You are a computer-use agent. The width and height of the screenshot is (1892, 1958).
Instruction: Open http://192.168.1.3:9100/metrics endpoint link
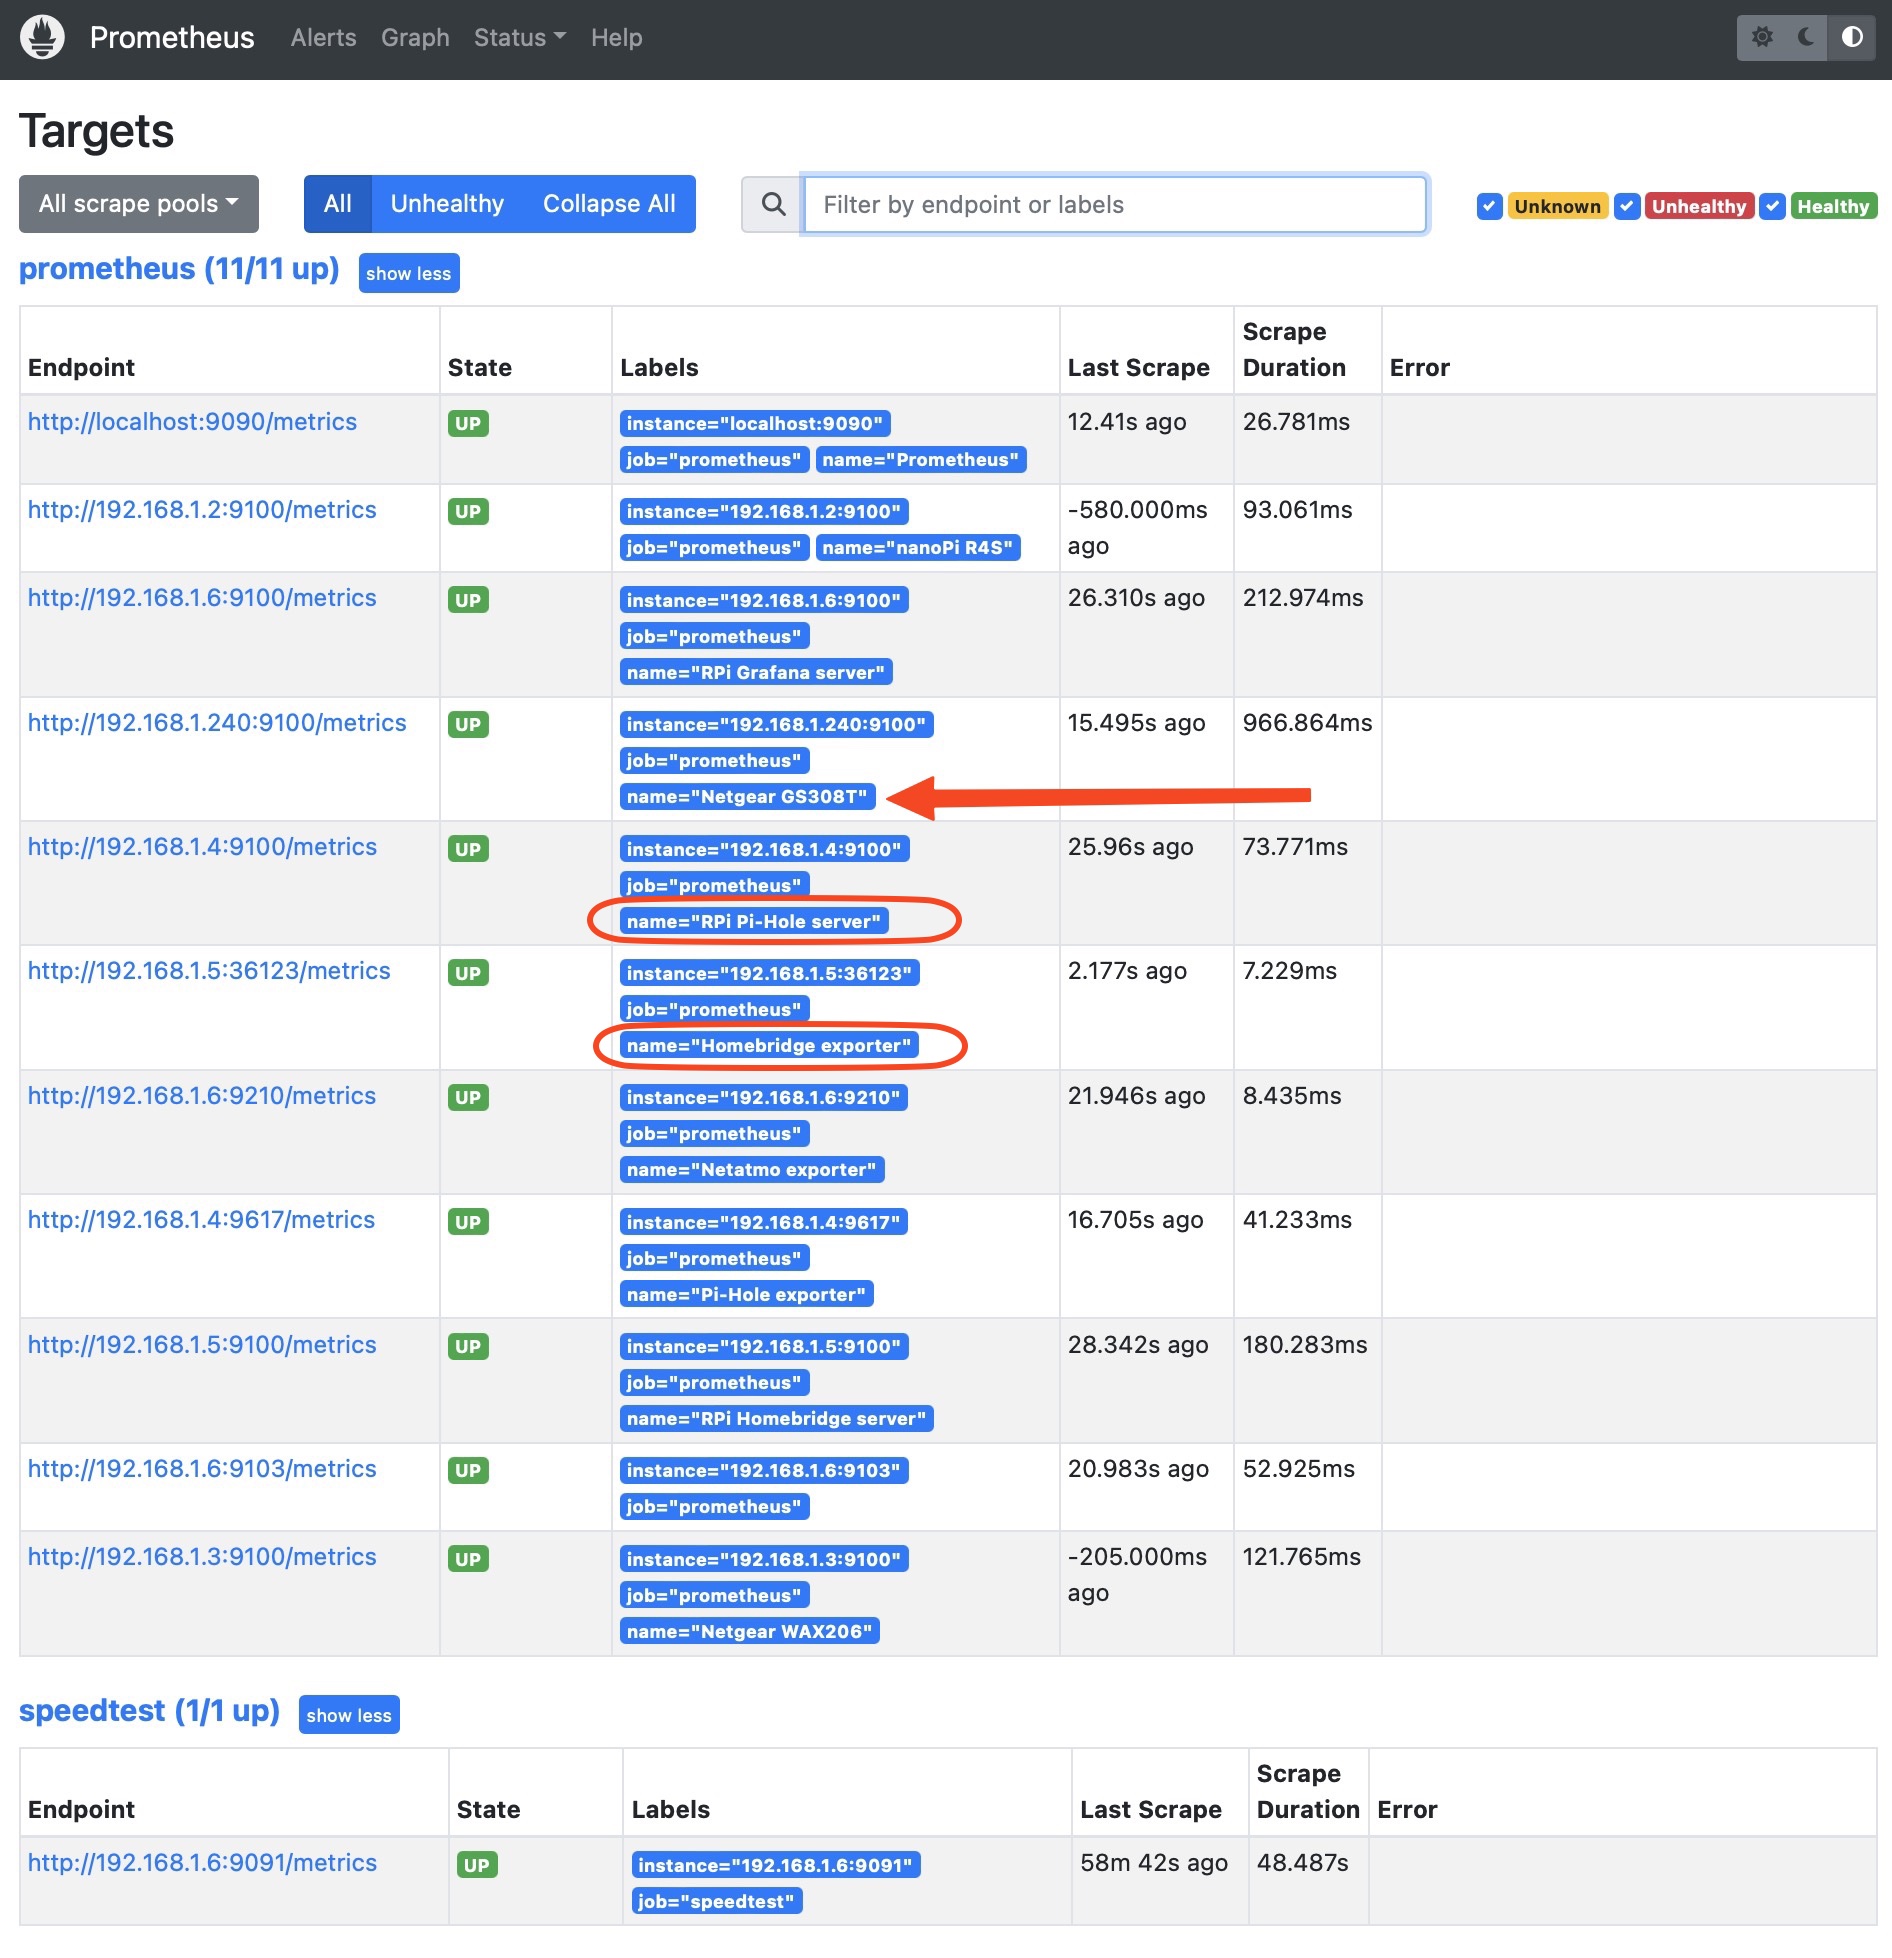click(x=202, y=1557)
